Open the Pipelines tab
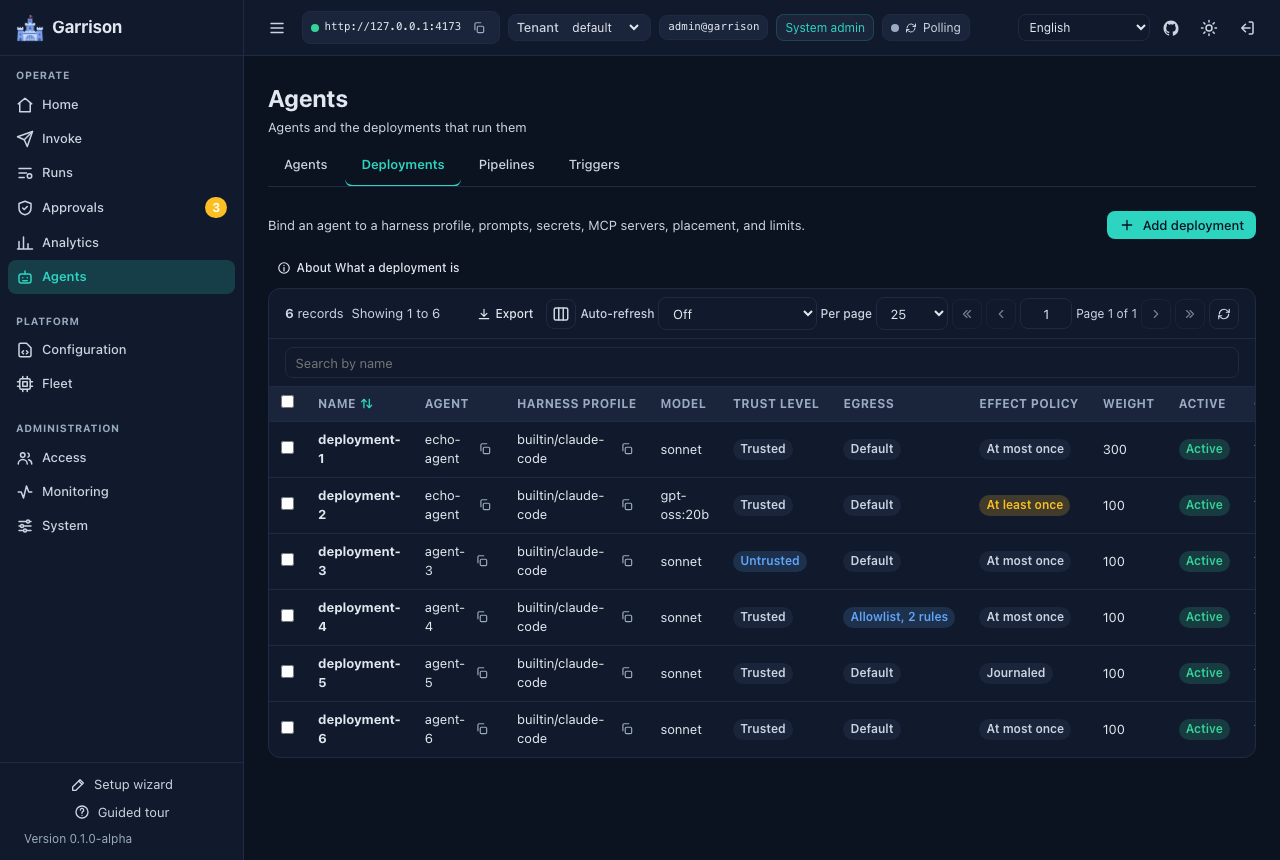Viewport: 1280px width, 860px height. point(507,165)
